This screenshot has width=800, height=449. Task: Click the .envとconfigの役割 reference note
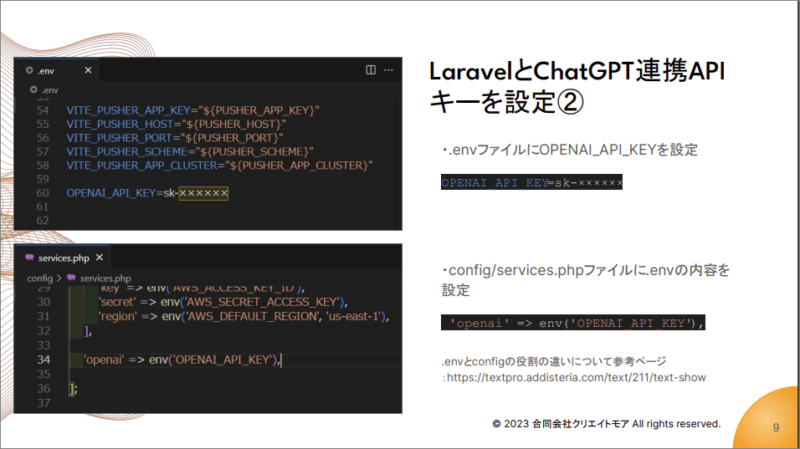(x=554, y=361)
